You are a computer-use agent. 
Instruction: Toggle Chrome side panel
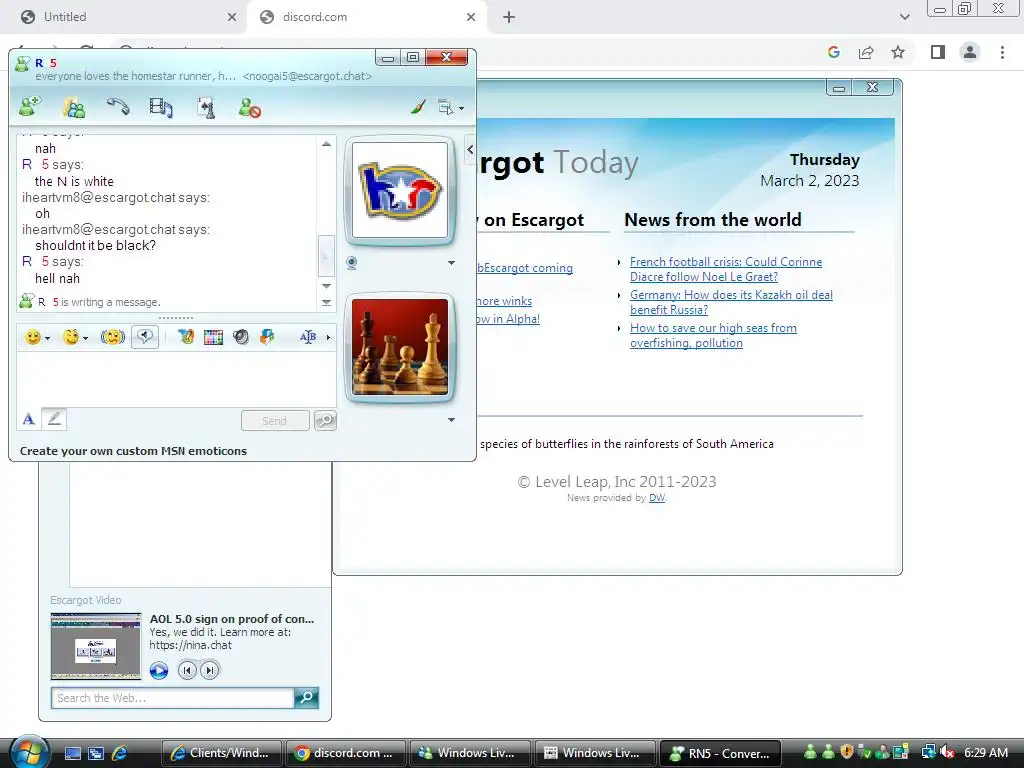coord(938,52)
